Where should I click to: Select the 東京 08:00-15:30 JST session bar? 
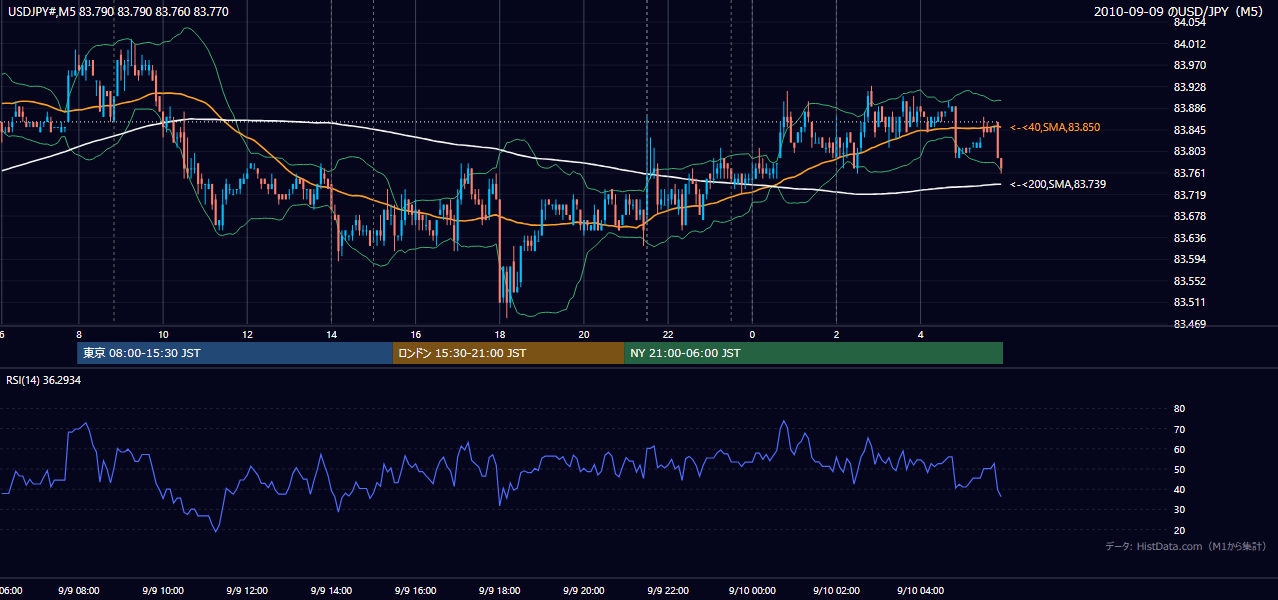(235, 353)
